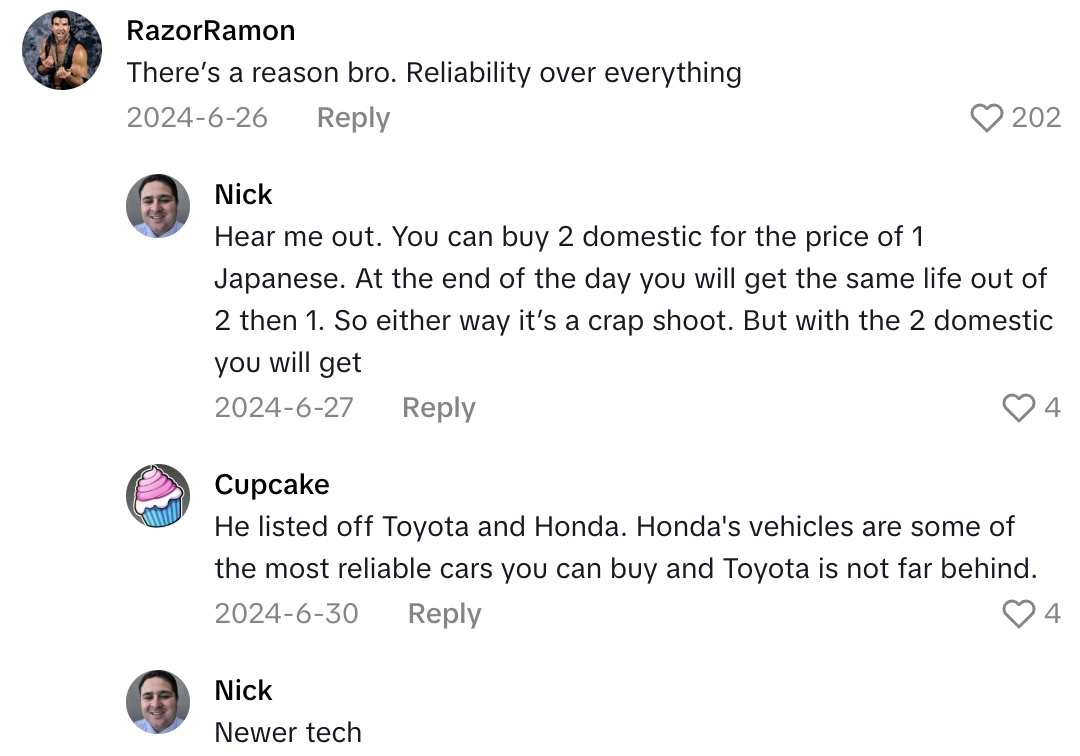Tap the heart on Nick's first reply
1080x756 pixels.
tap(1019, 408)
